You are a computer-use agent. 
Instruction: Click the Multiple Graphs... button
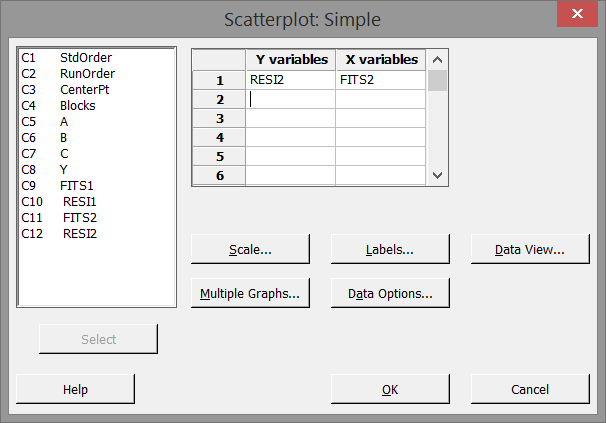click(x=250, y=293)
